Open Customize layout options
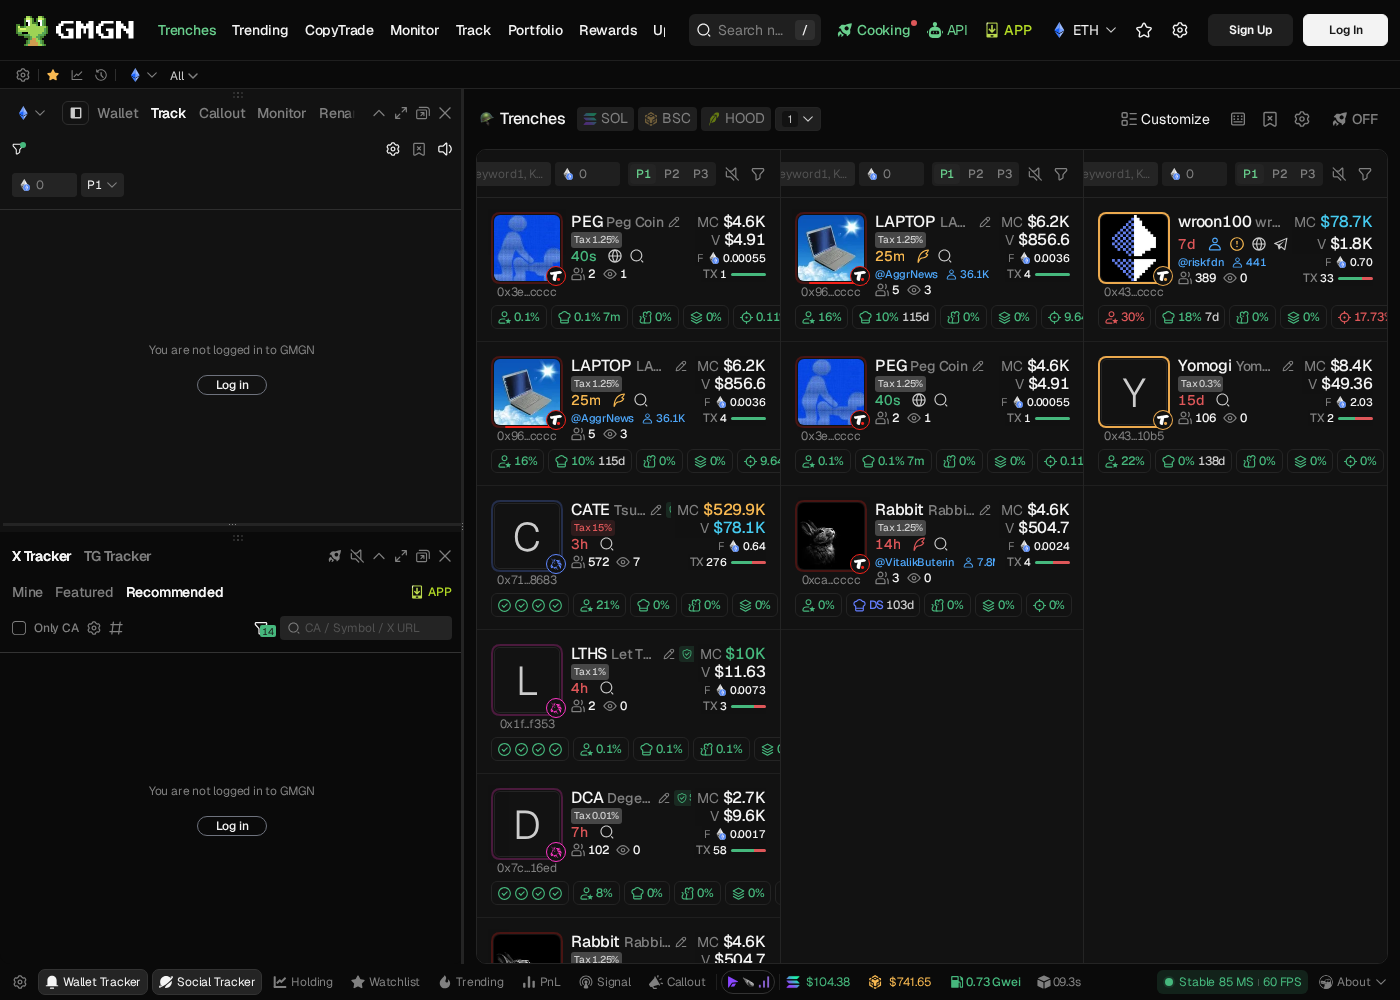The height and width of the screenshot is (1000, 1400). point(1165,119)
